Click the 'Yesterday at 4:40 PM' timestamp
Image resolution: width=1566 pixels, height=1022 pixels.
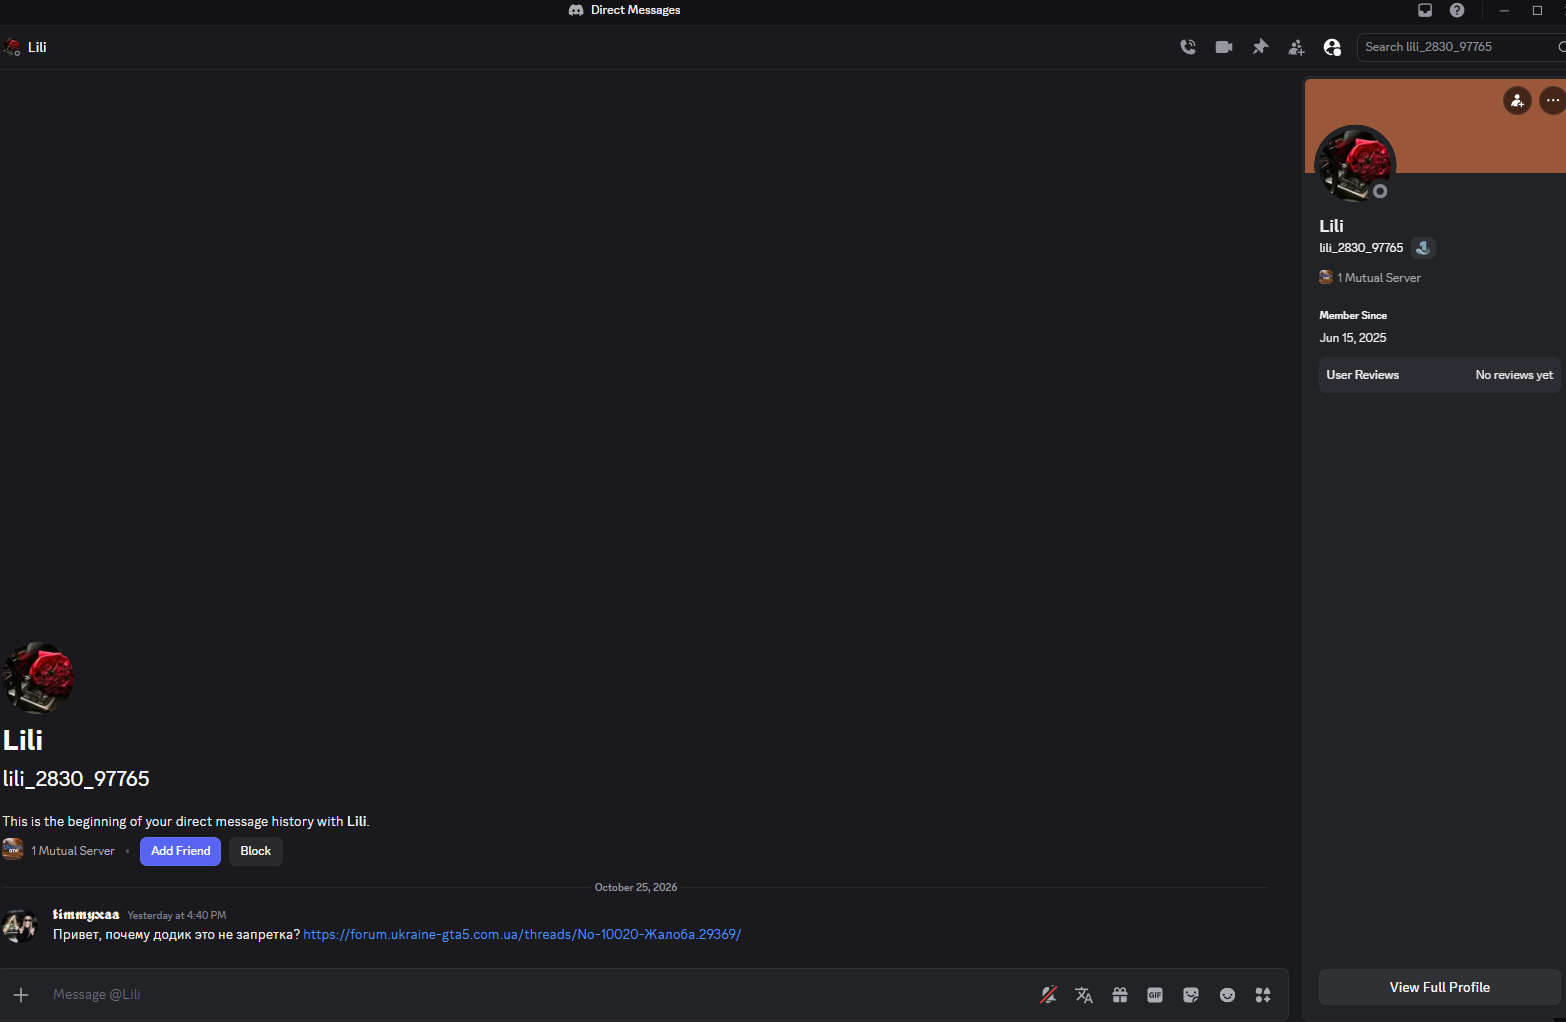(x=177, y=915)
